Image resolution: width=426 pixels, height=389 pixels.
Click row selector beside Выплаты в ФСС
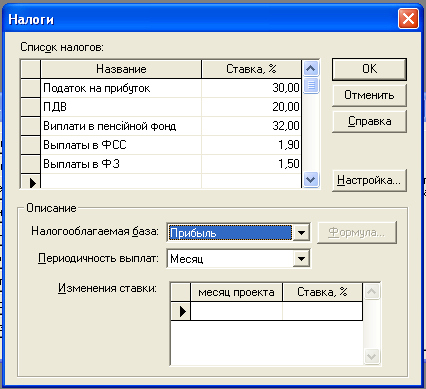click(x=30, y=145)
